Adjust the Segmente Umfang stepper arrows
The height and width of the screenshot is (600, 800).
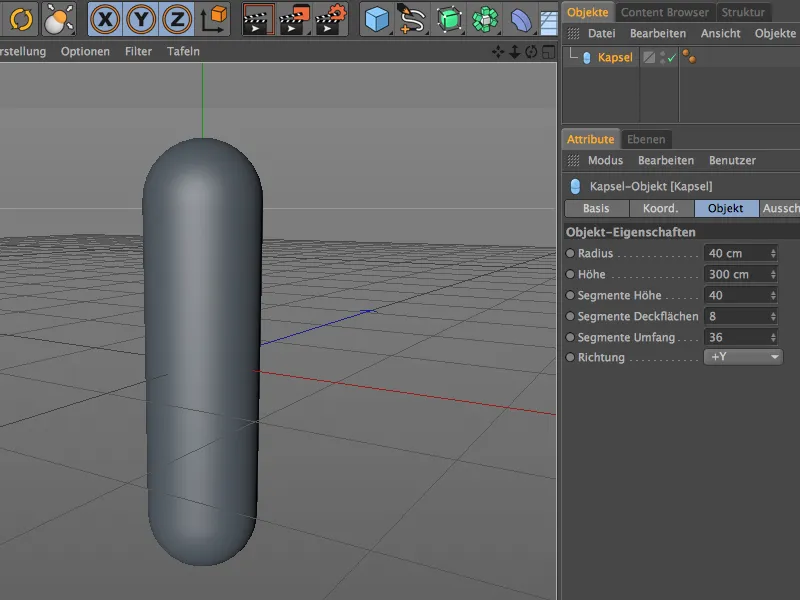(773, 337)
